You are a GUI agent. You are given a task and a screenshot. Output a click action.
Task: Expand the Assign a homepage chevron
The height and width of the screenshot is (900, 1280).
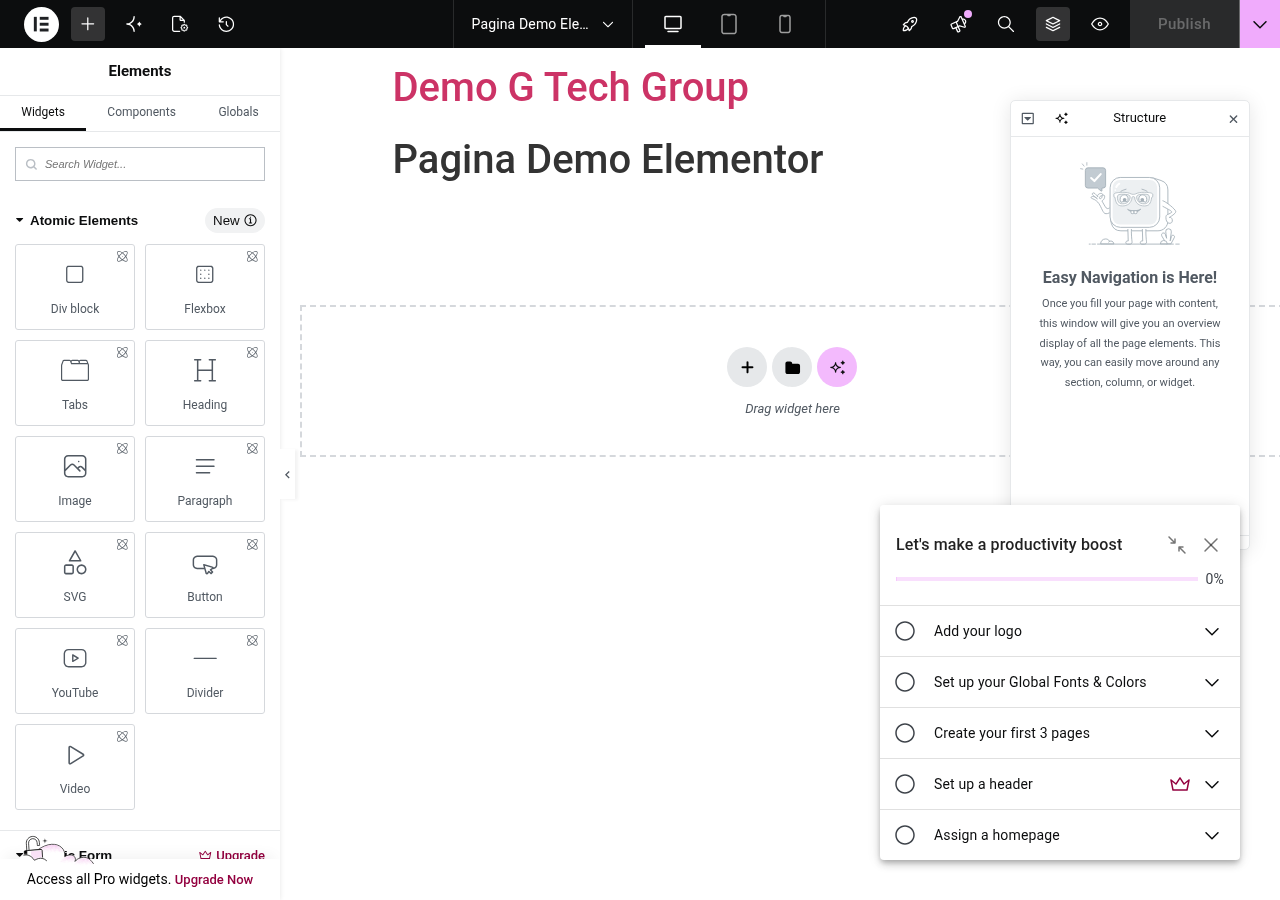(1212, 835)
